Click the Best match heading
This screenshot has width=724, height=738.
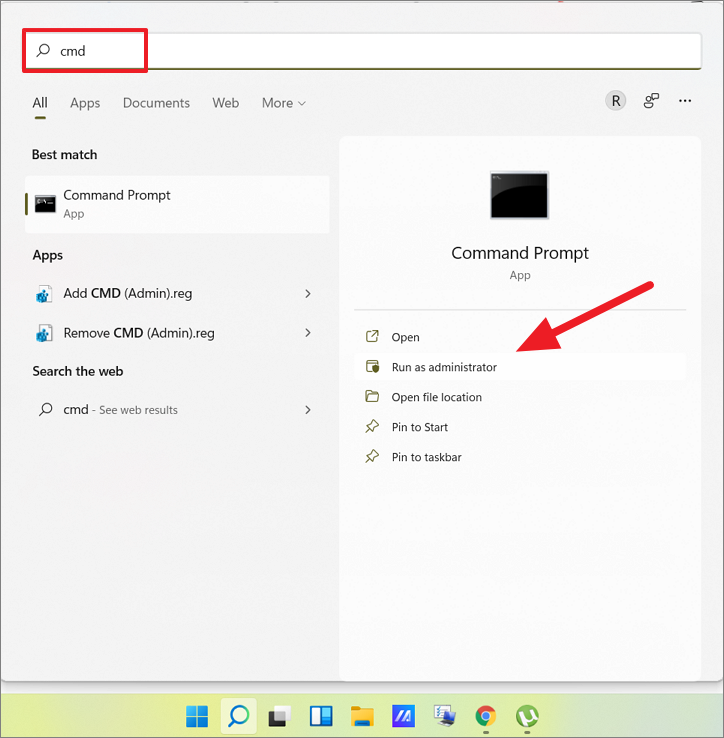[64, 154]
